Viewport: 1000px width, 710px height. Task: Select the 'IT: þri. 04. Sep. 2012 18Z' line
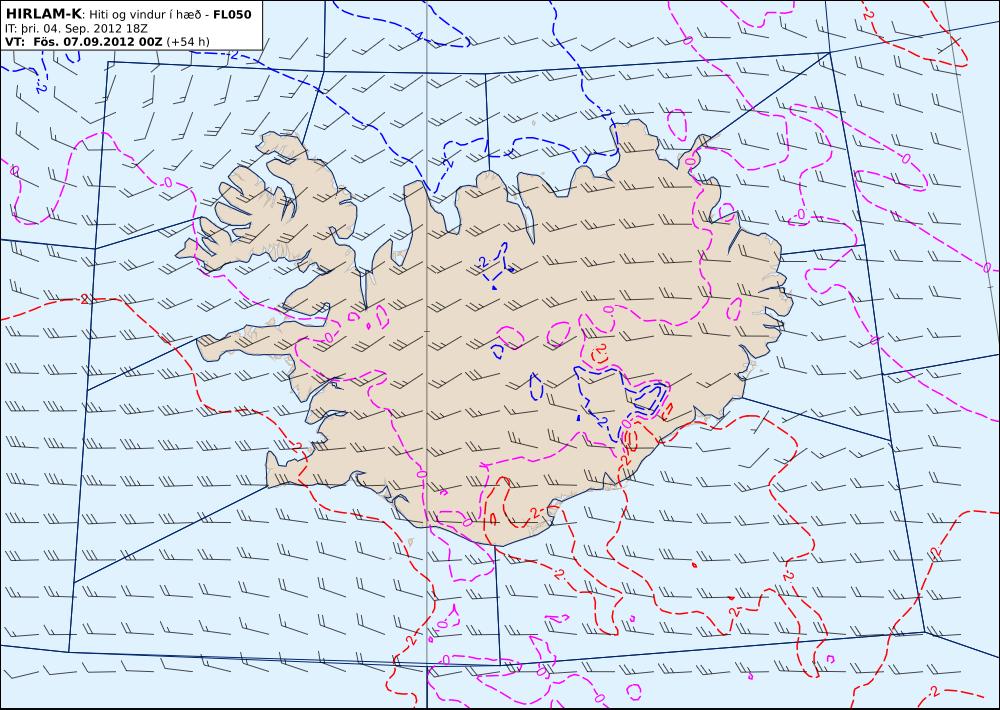point(76,29)
